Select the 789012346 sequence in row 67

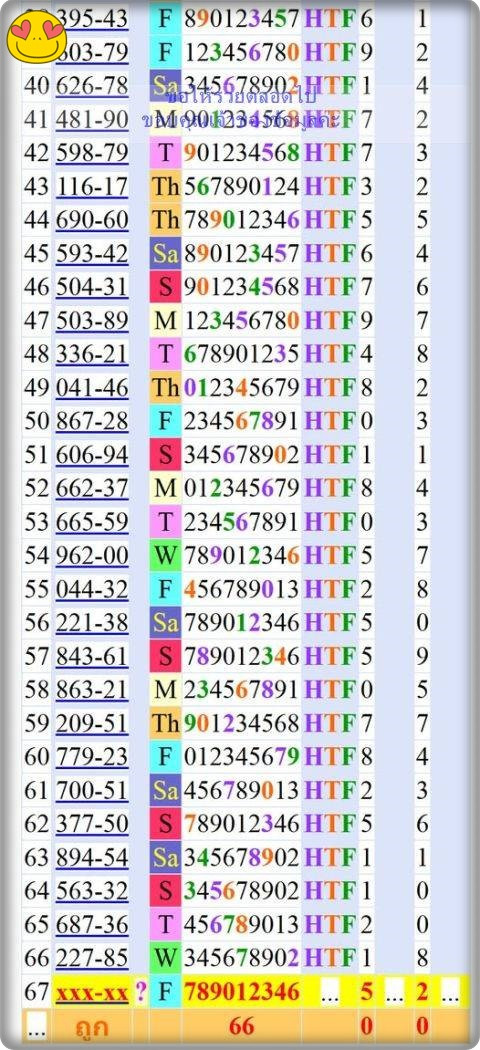[241, 992]
